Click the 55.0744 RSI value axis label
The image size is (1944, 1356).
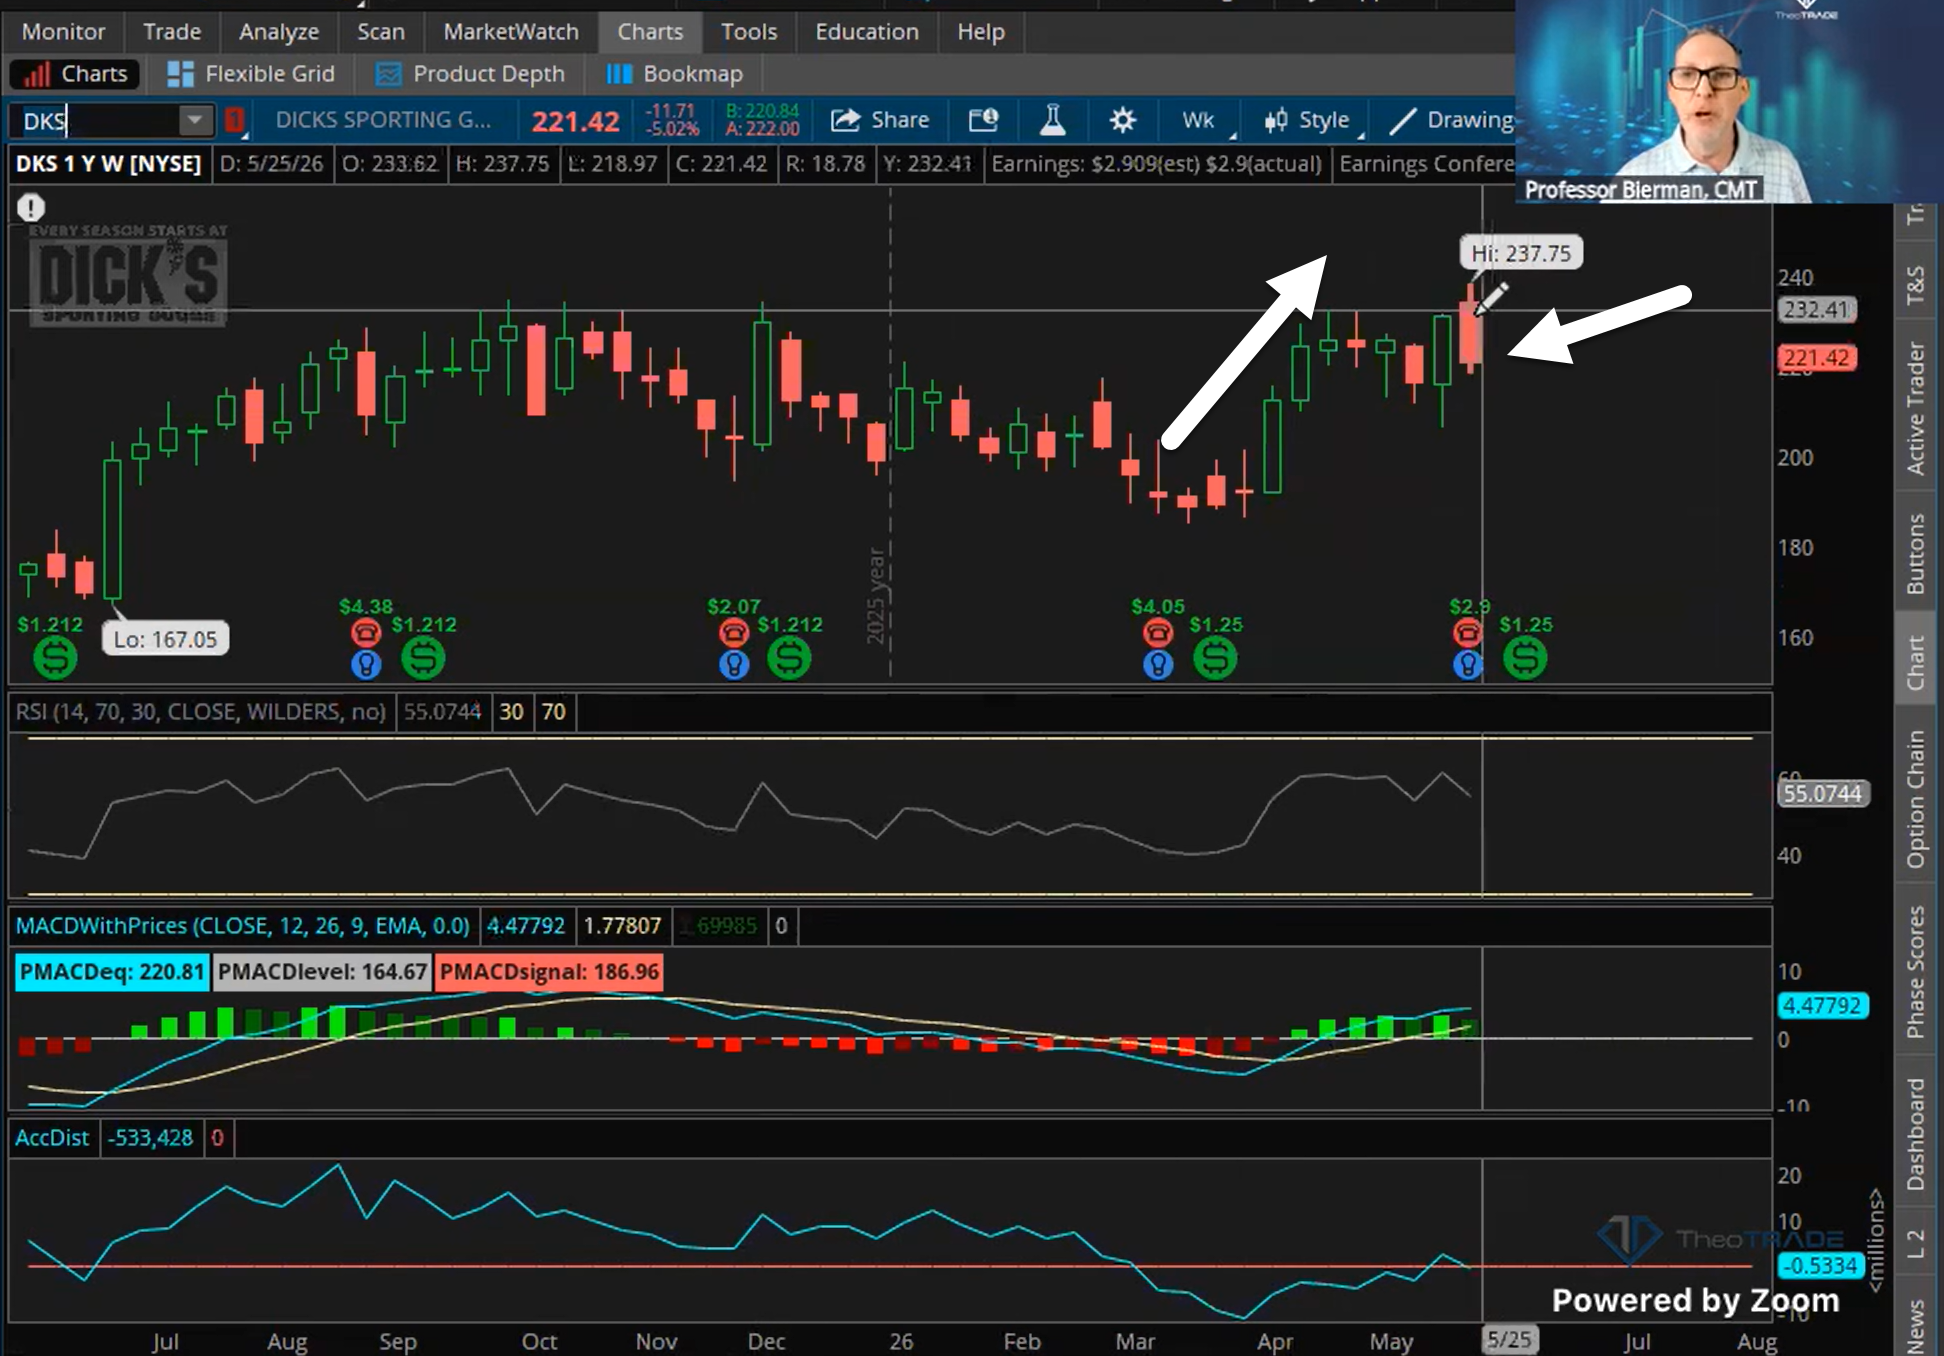click(1822, 794)
